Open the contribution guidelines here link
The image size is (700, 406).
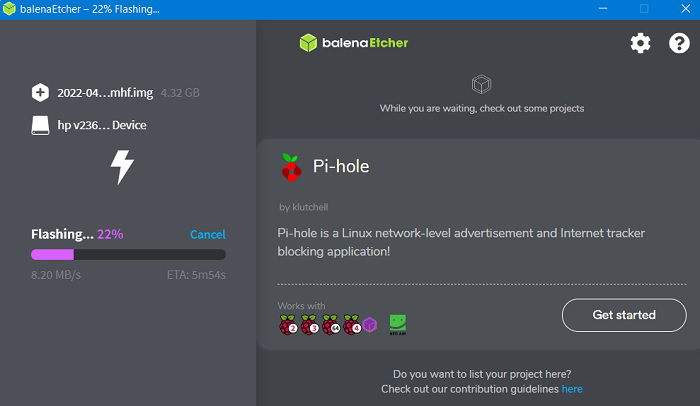tap(572, 389)
